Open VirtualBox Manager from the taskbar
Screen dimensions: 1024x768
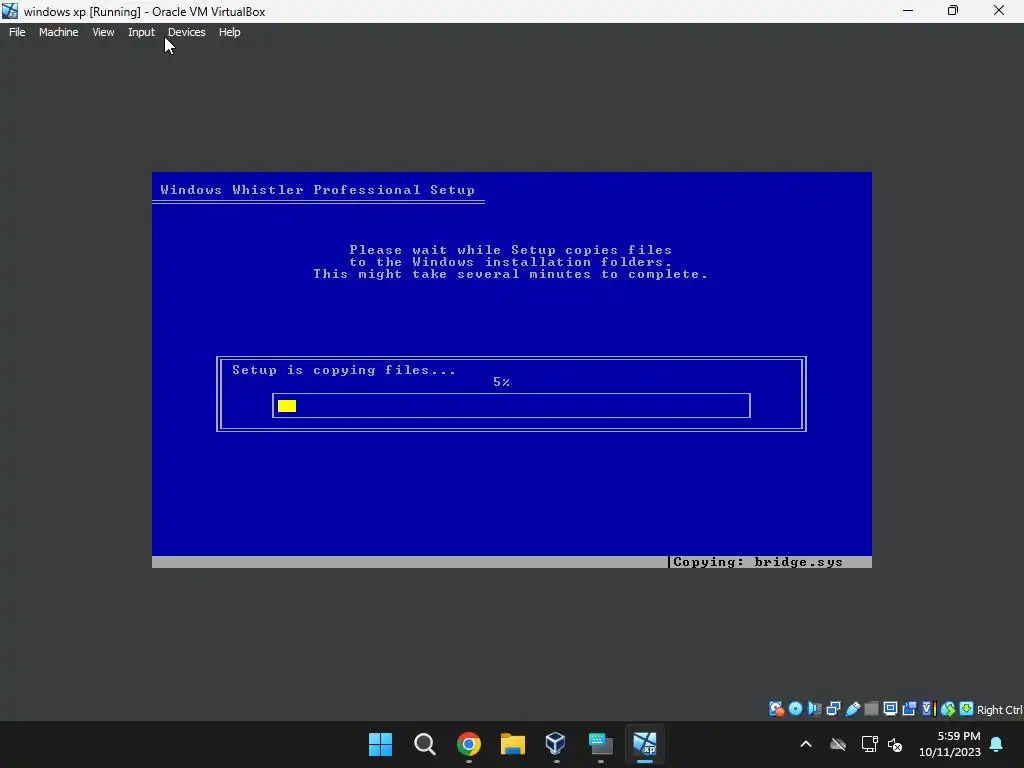point(556,744)
